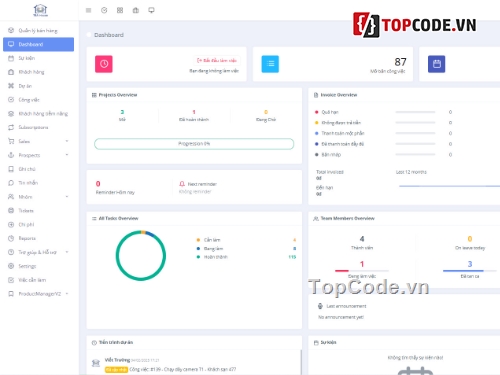This screenshot has width=500, height=375.
Task: Click the Đã thanh toán đầy đủ label
Action: (x=343, y=144)
